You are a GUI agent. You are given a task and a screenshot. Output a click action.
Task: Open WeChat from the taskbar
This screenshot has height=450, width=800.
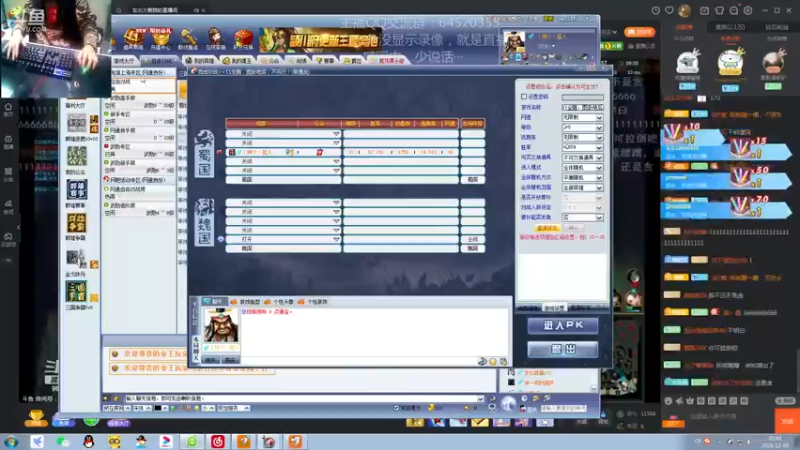(x=63, y=441)
